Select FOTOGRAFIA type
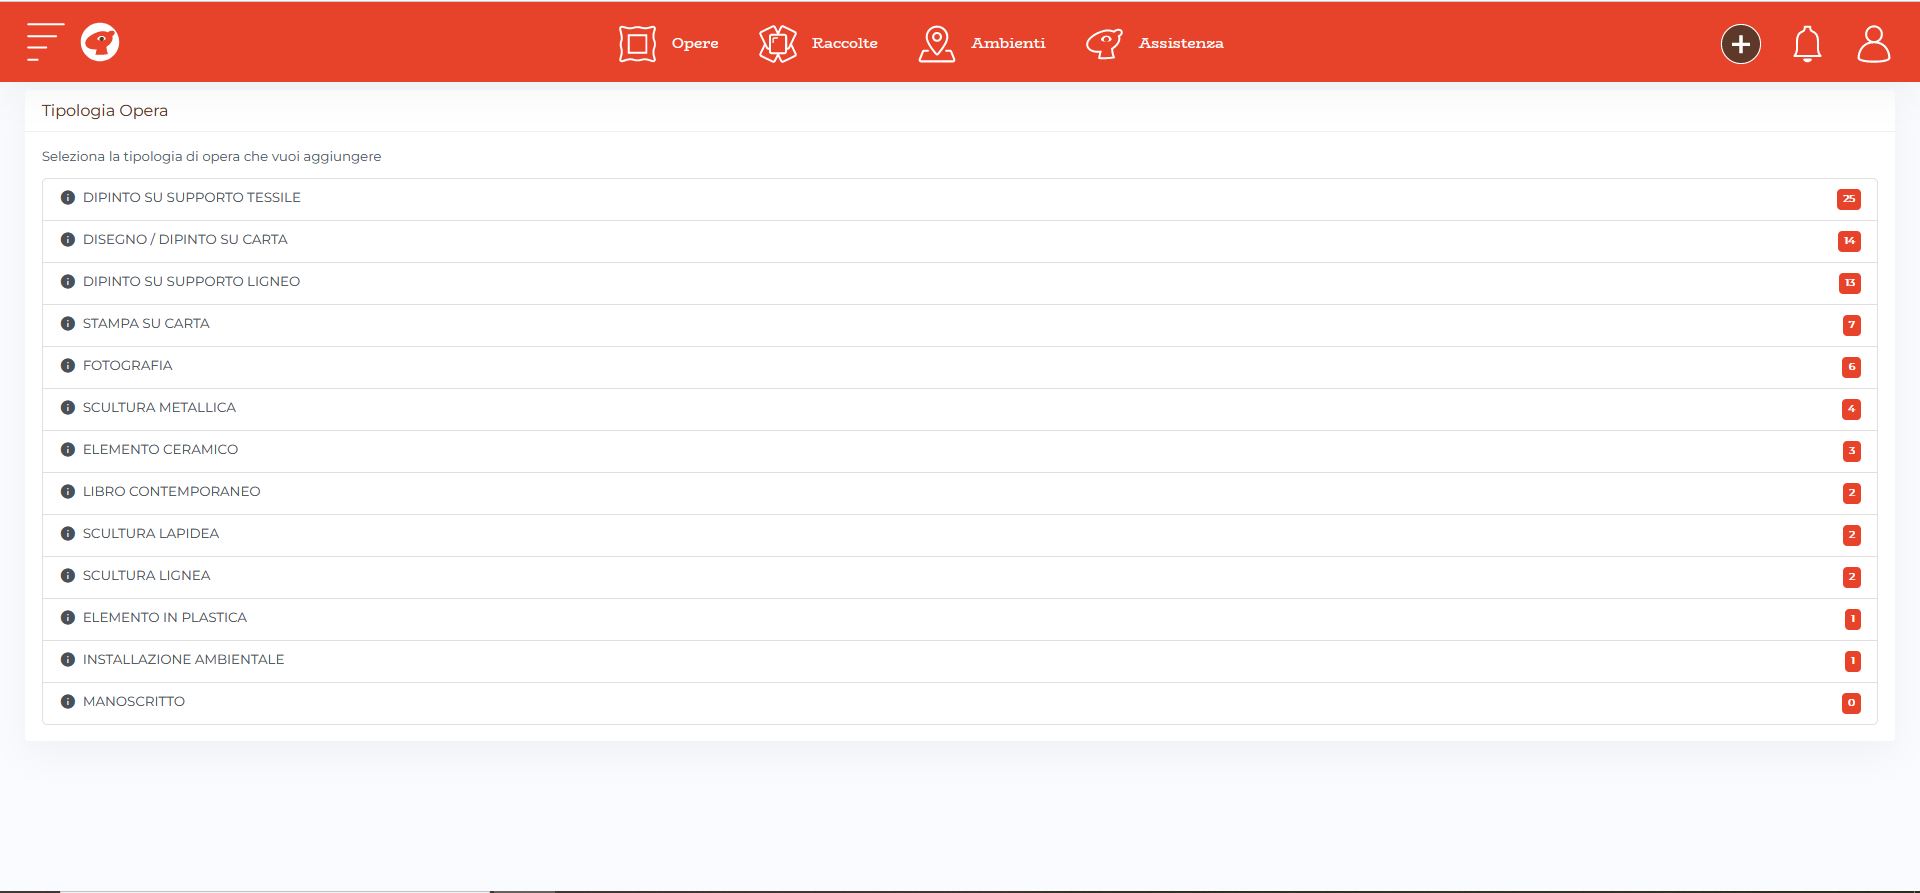Screen dimensions: 1920x893 960,367
